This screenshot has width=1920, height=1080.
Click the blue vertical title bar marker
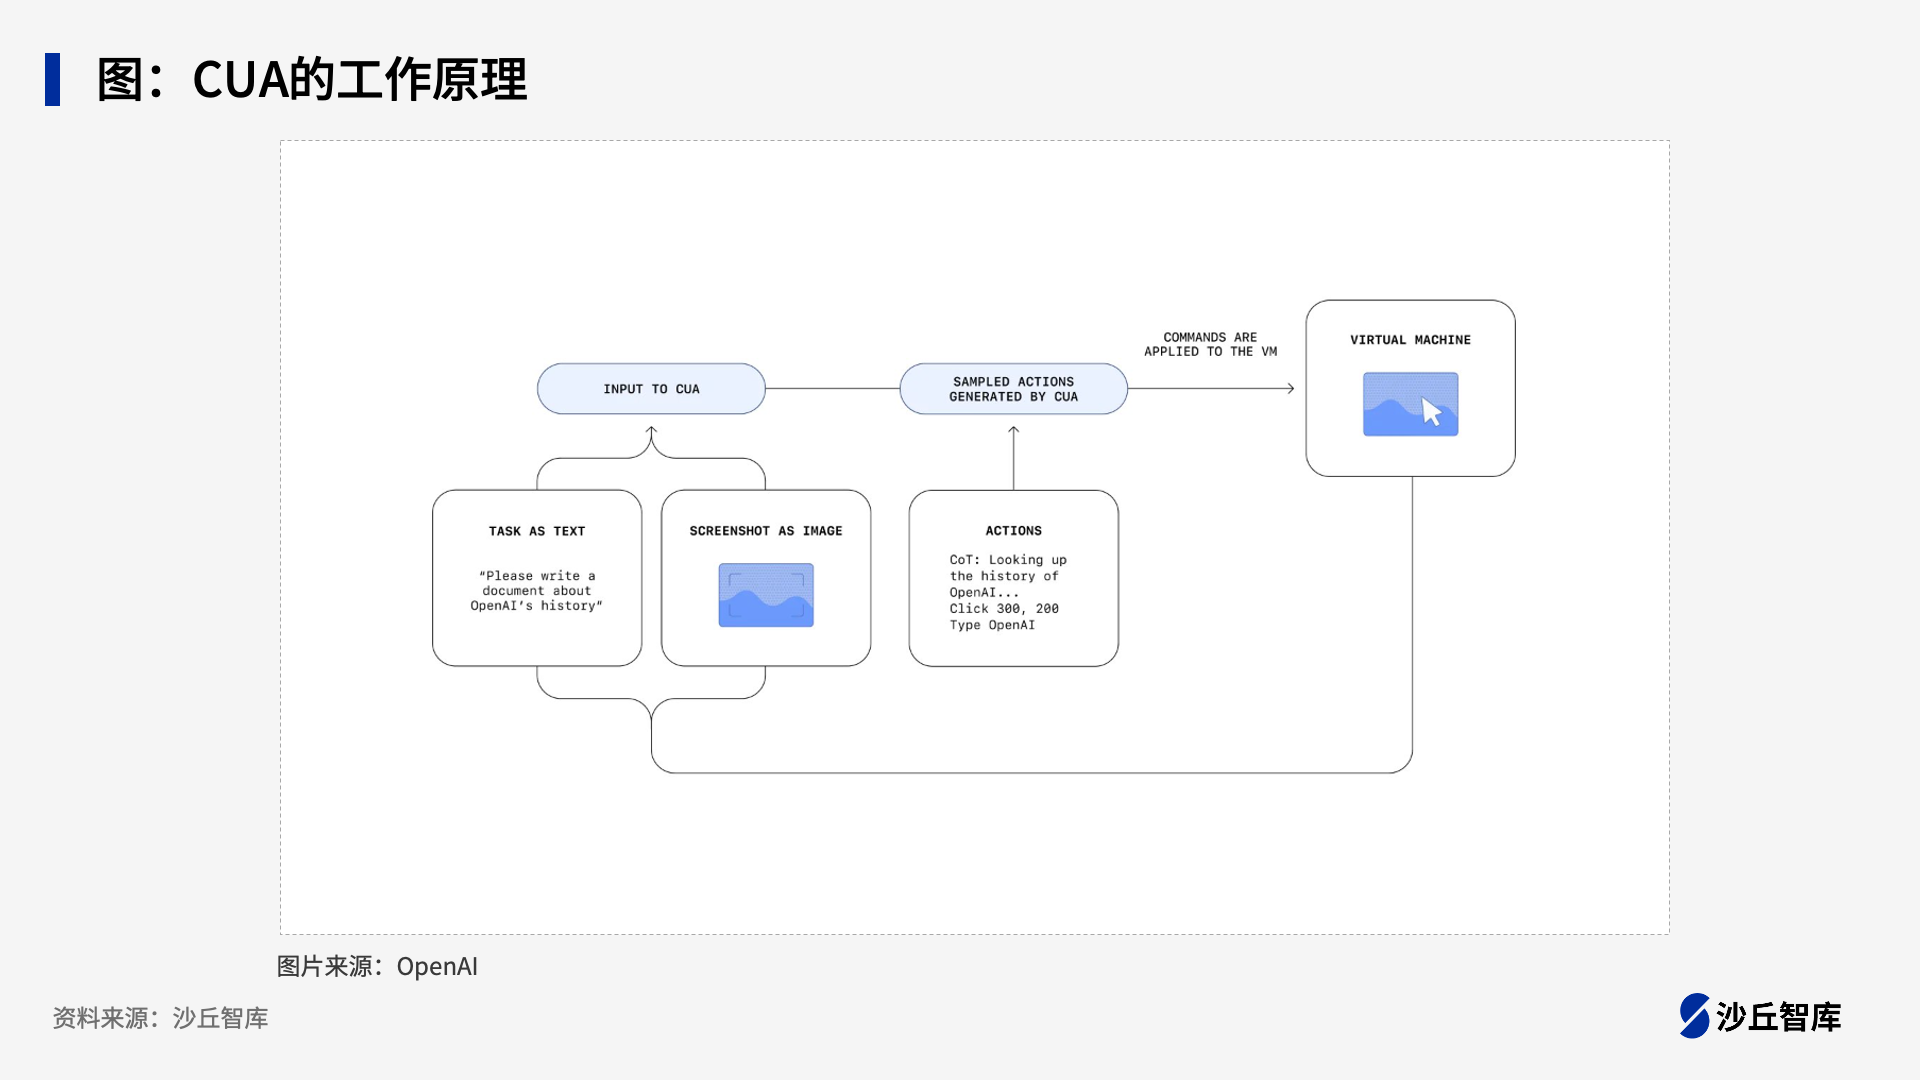pos(52,79)
